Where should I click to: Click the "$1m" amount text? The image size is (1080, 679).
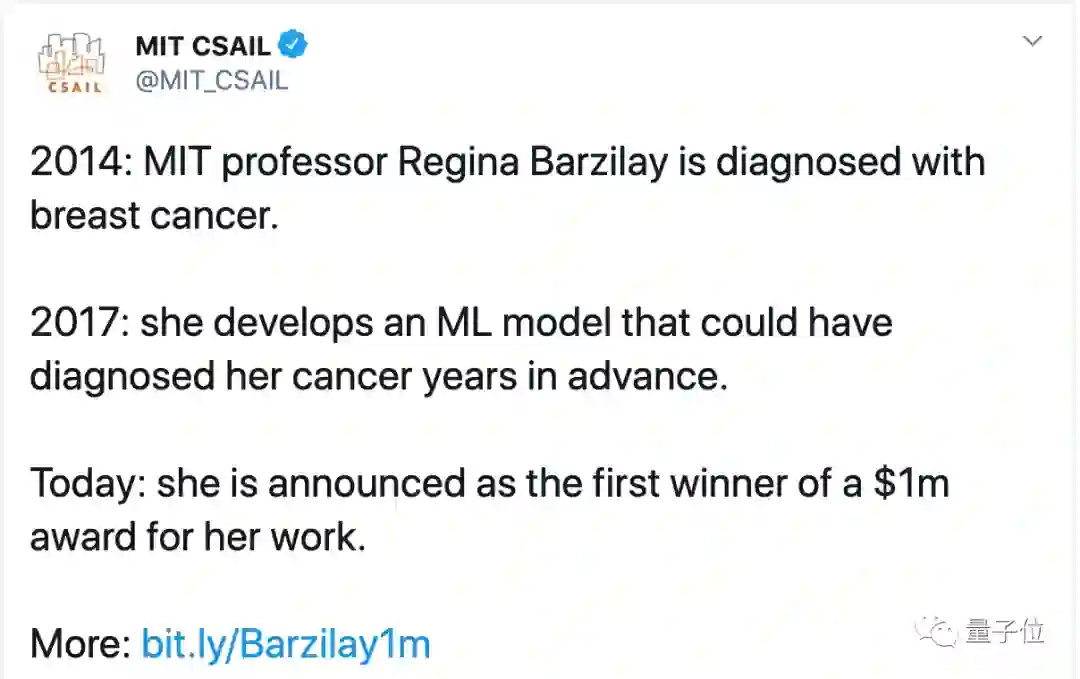(911, 484)
